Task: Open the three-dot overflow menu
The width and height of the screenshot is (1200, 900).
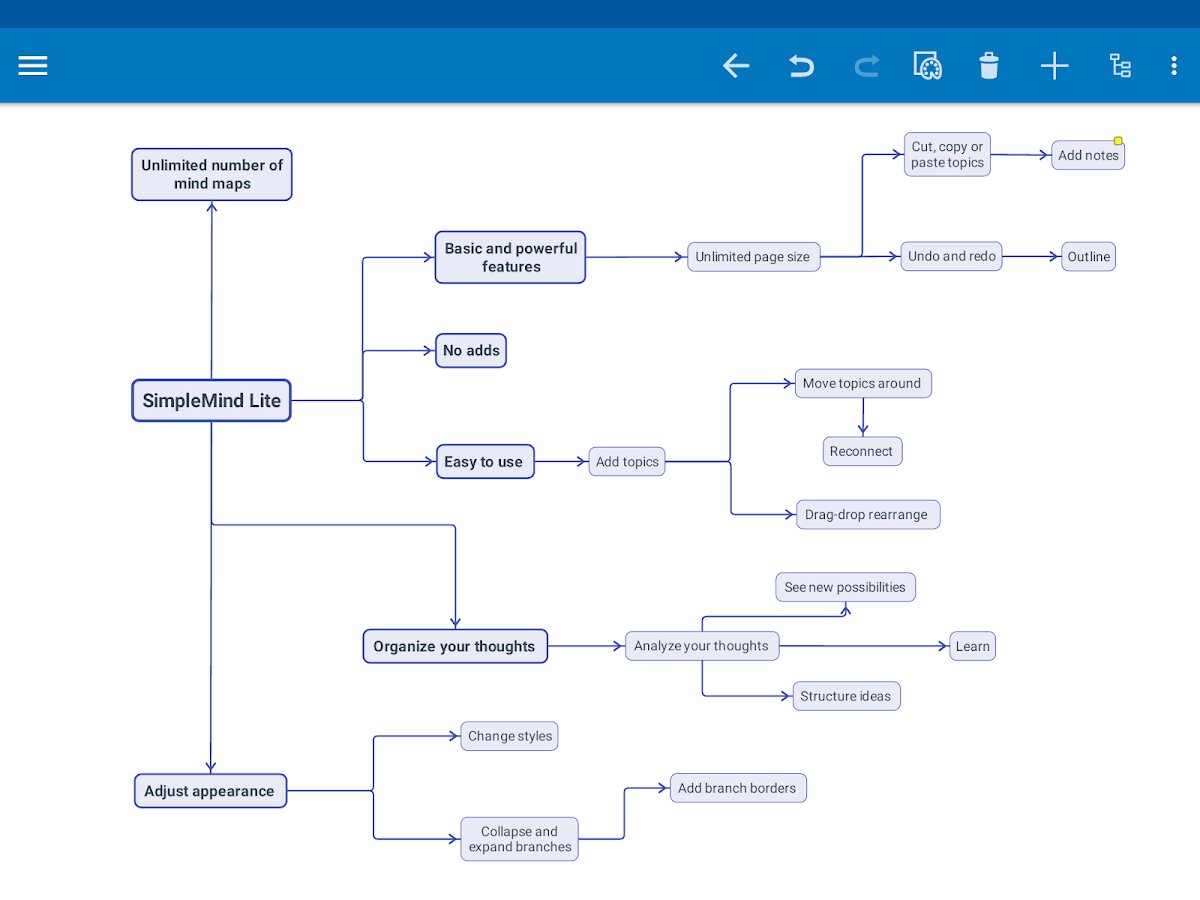Action: pos(1174,66)
